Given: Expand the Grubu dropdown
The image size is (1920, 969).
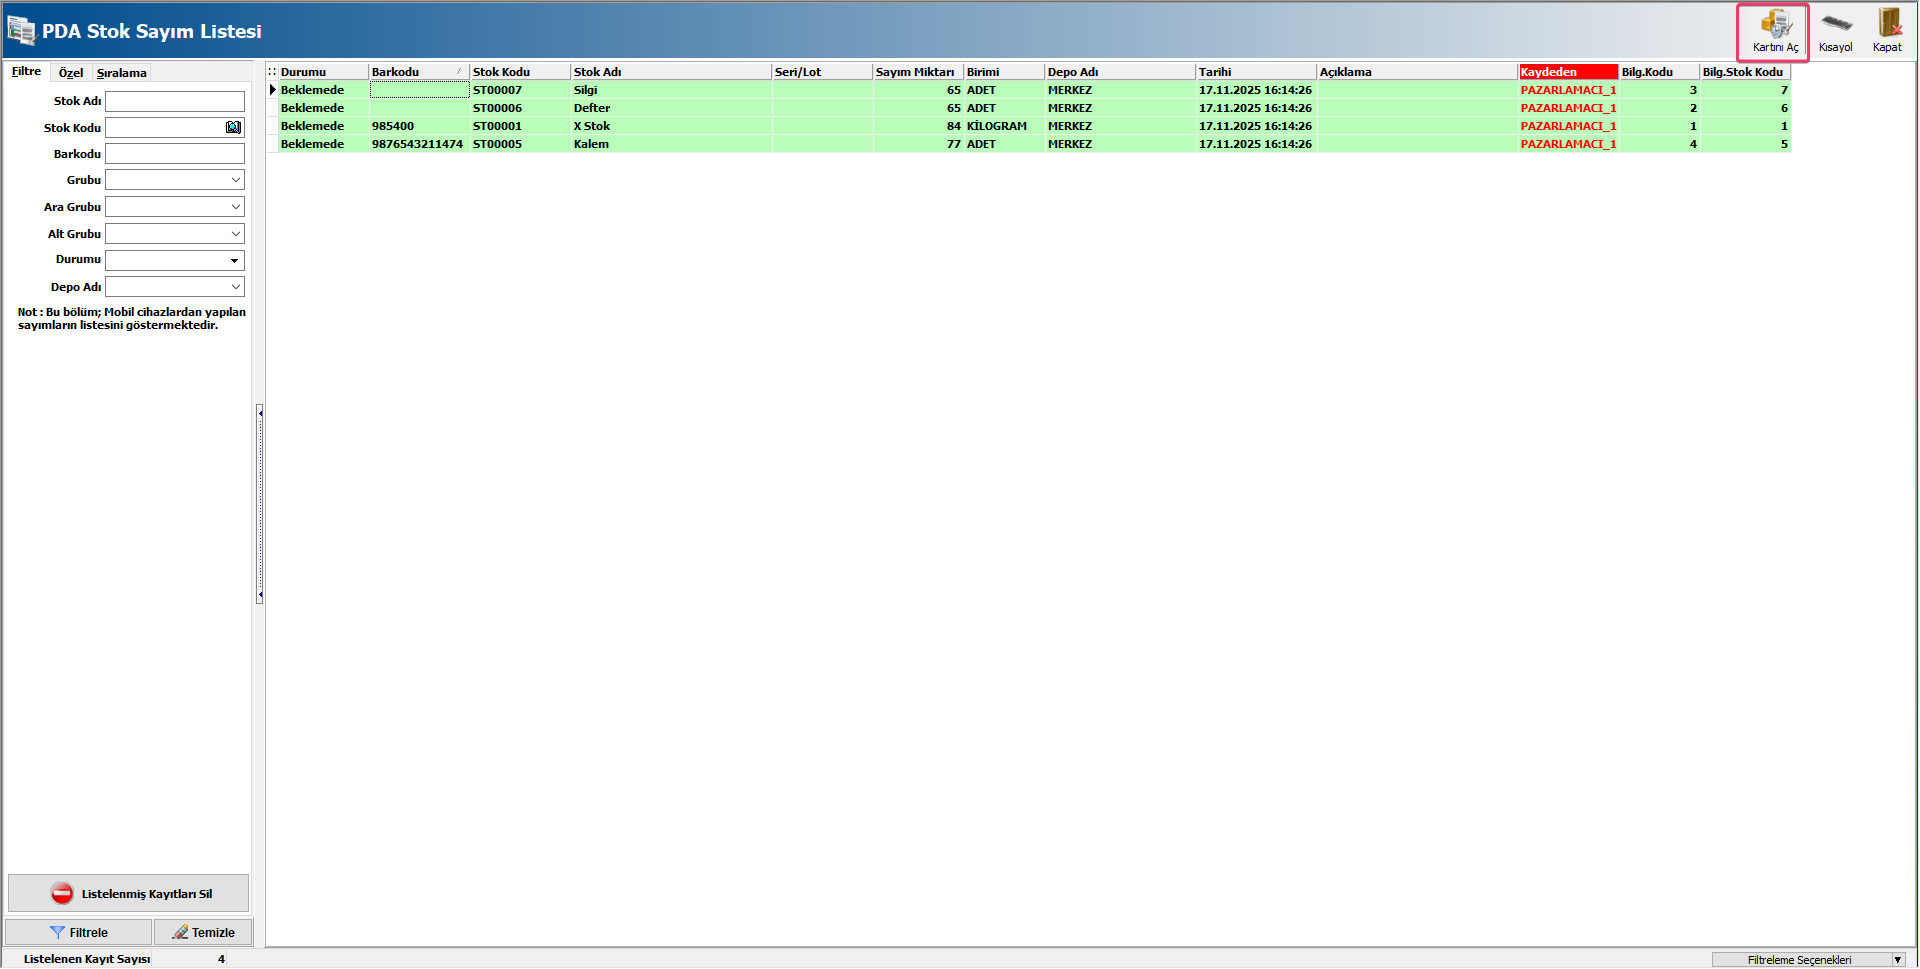Looking at the screenshot, I should coord(235,180).
